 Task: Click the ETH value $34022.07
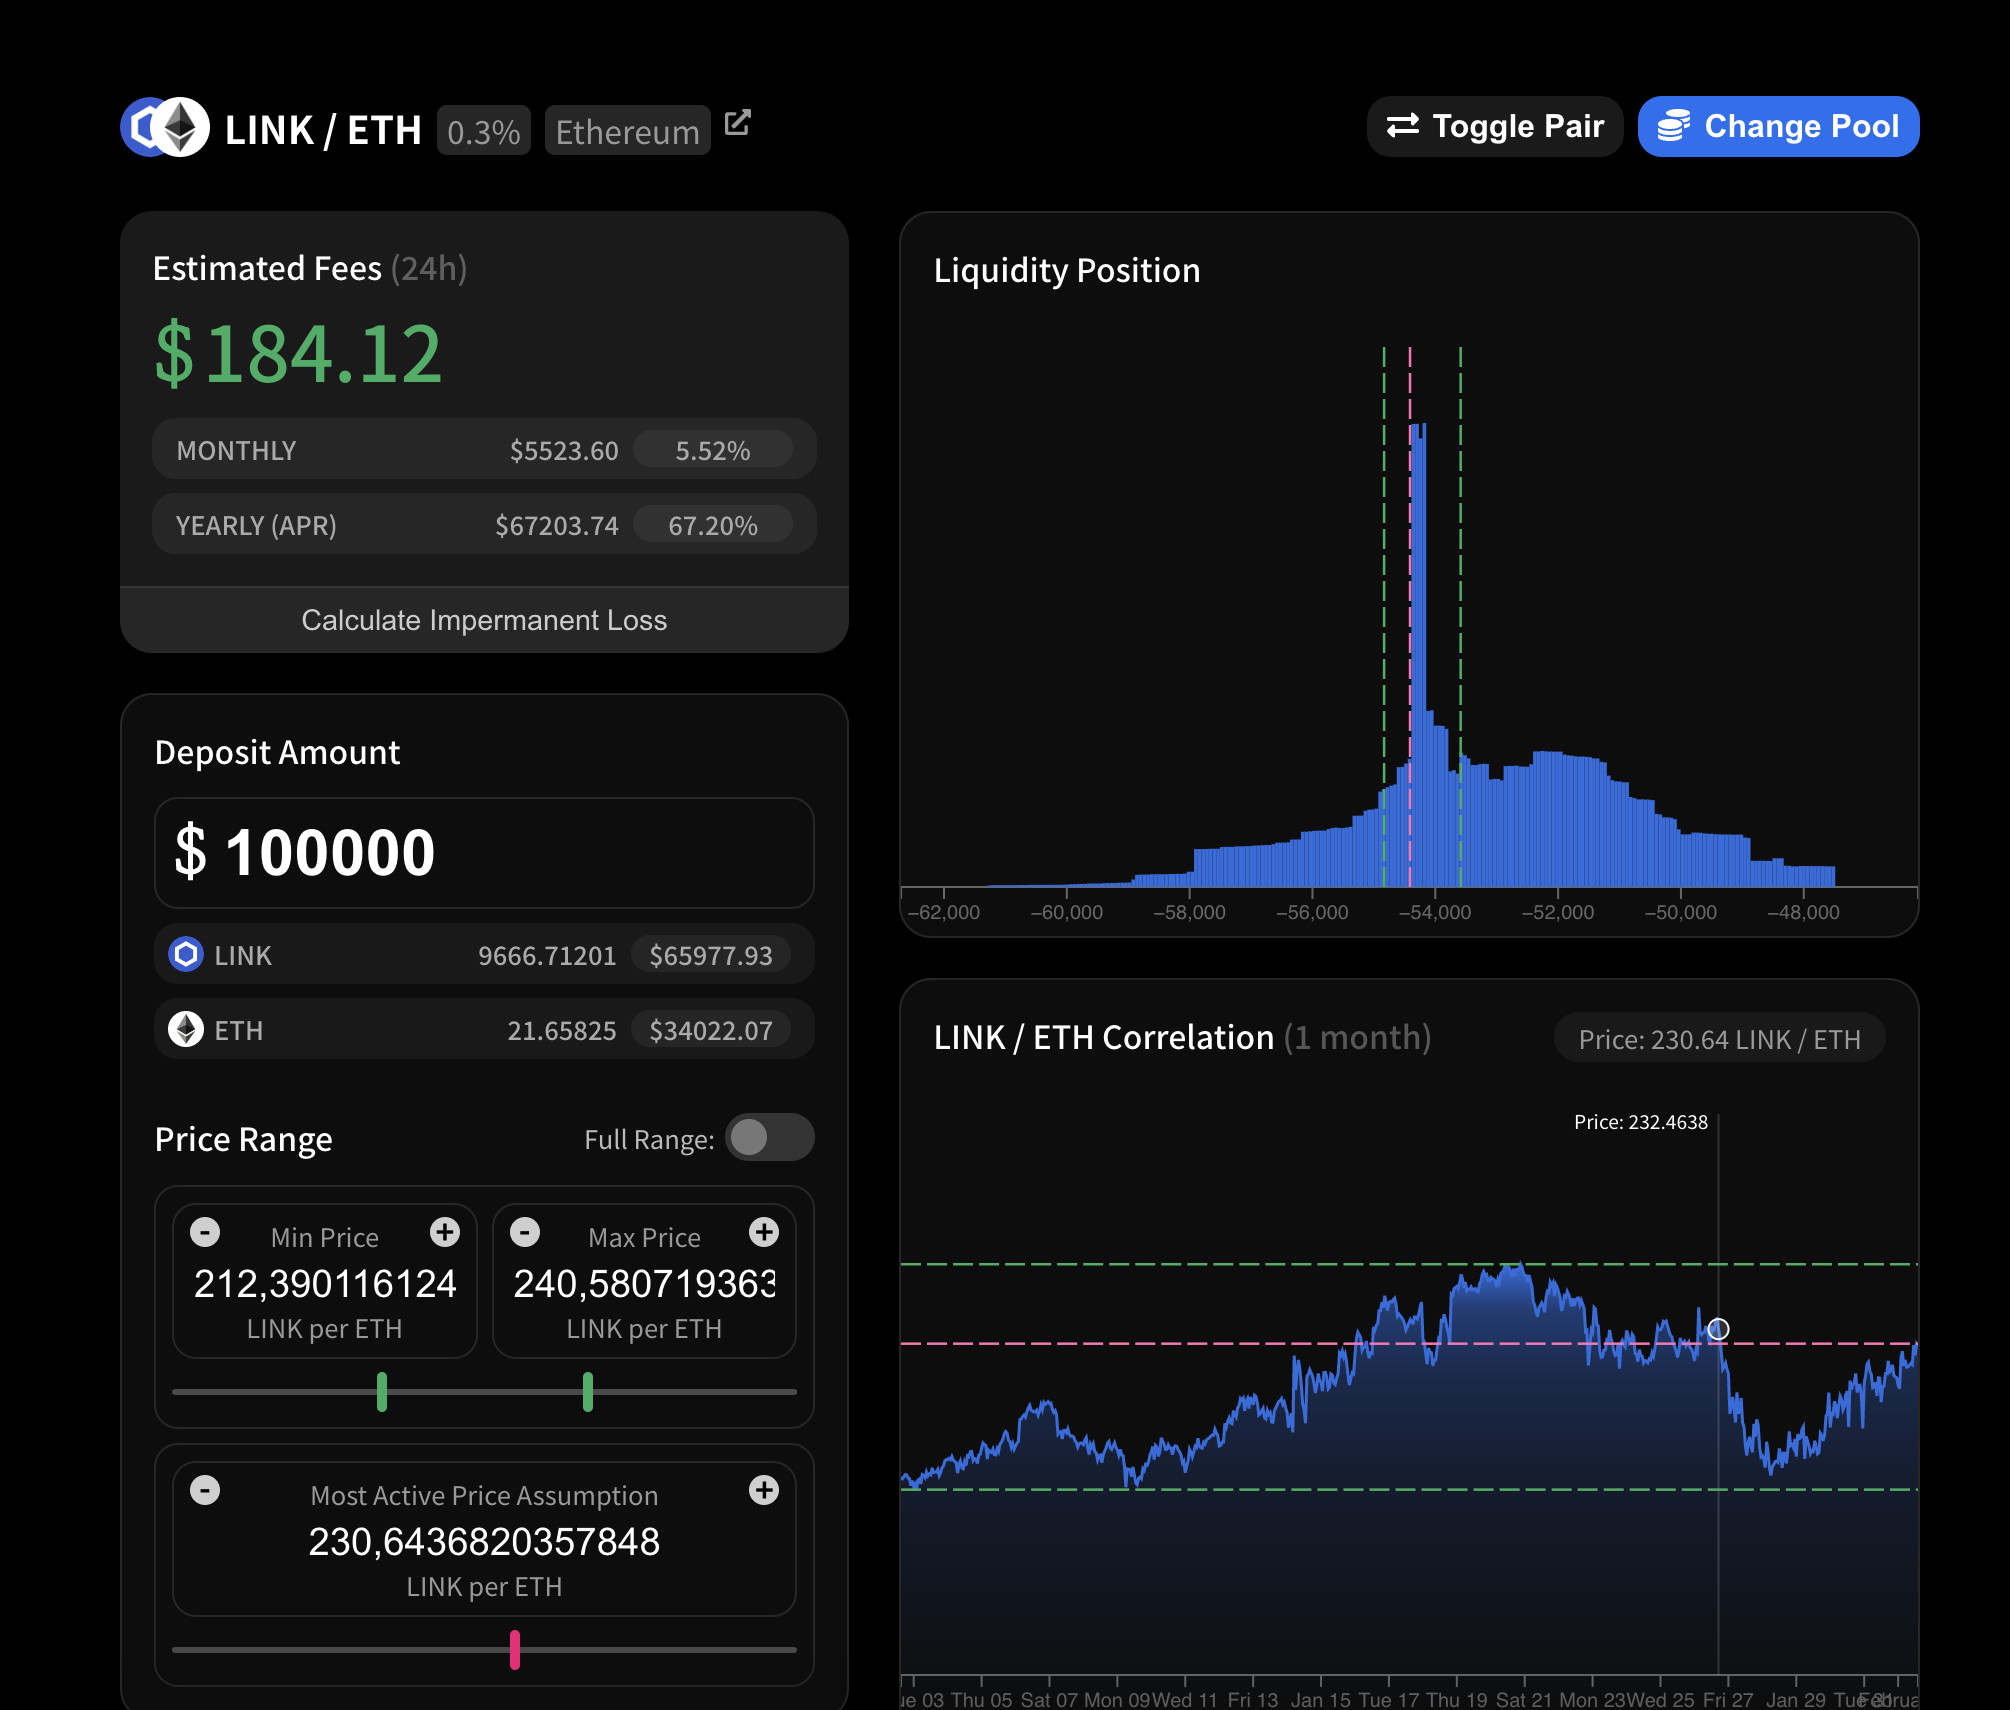click(x=711, y=1030)
